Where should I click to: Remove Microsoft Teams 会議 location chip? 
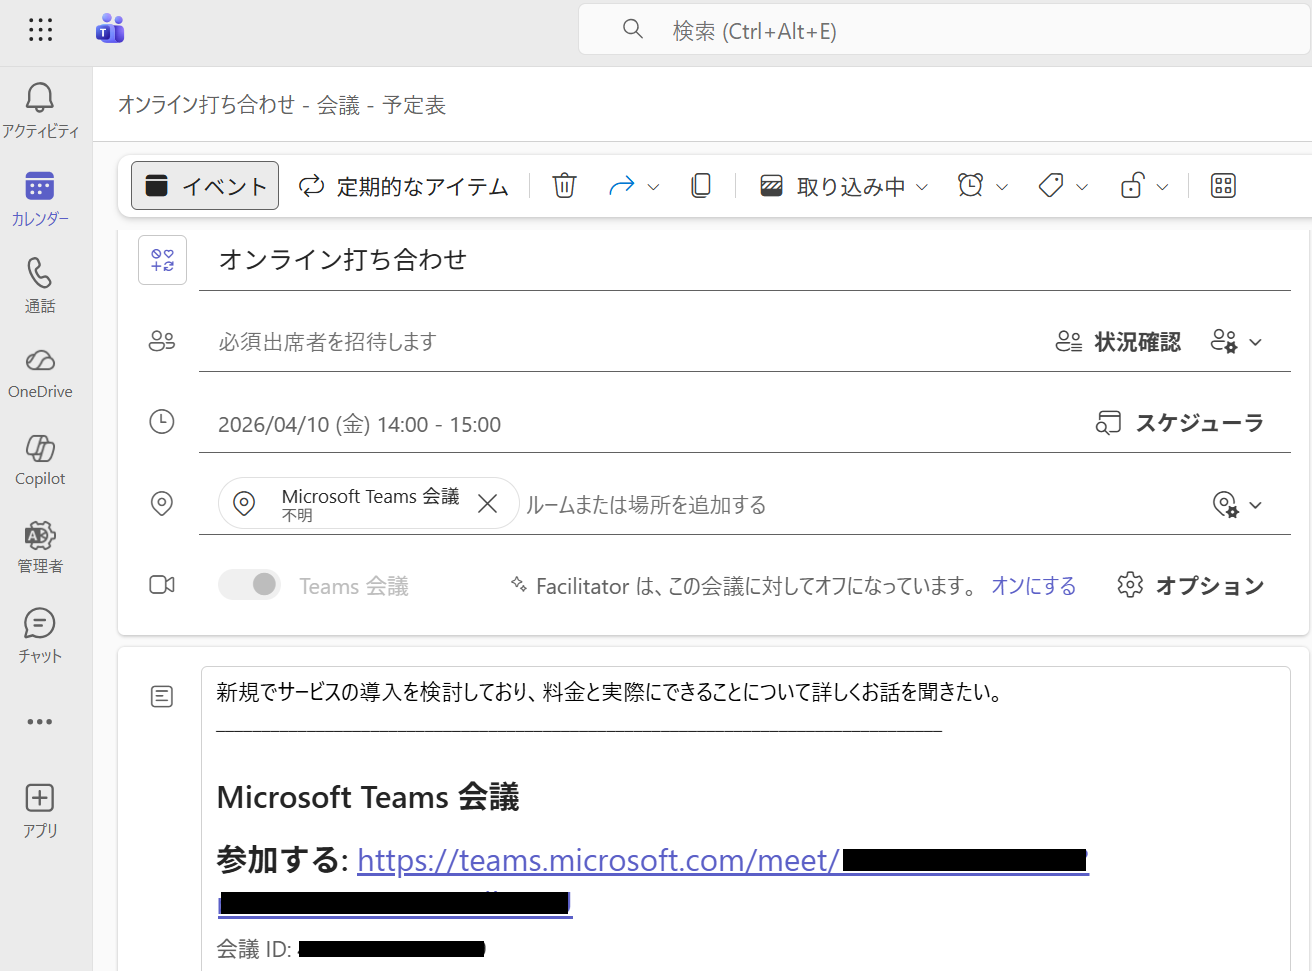click(488, 503)
